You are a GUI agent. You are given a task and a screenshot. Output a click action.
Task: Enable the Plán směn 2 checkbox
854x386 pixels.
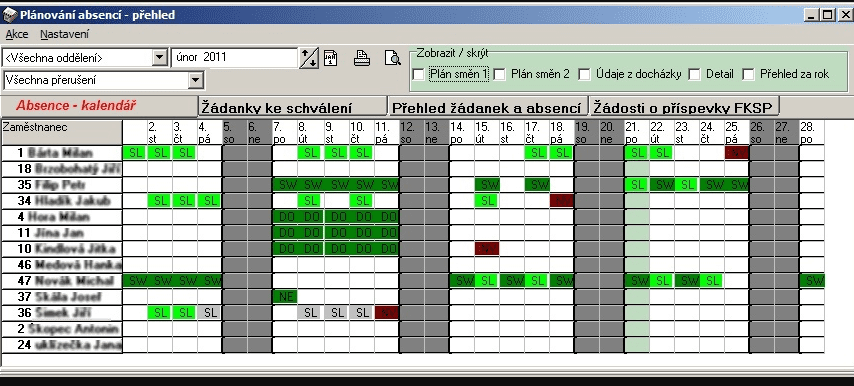click(x=499, y=74)
